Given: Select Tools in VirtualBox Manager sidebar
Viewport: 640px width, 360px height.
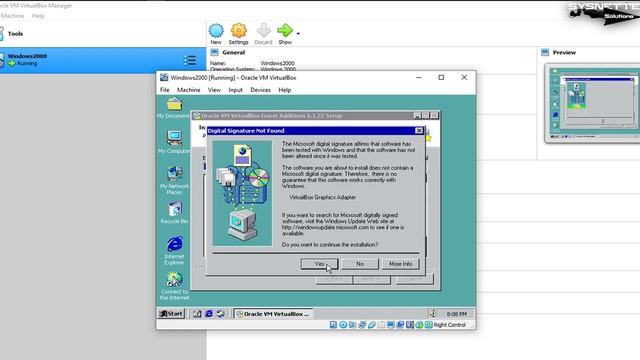Looking at the screenshot, I should tap(15, 34).
